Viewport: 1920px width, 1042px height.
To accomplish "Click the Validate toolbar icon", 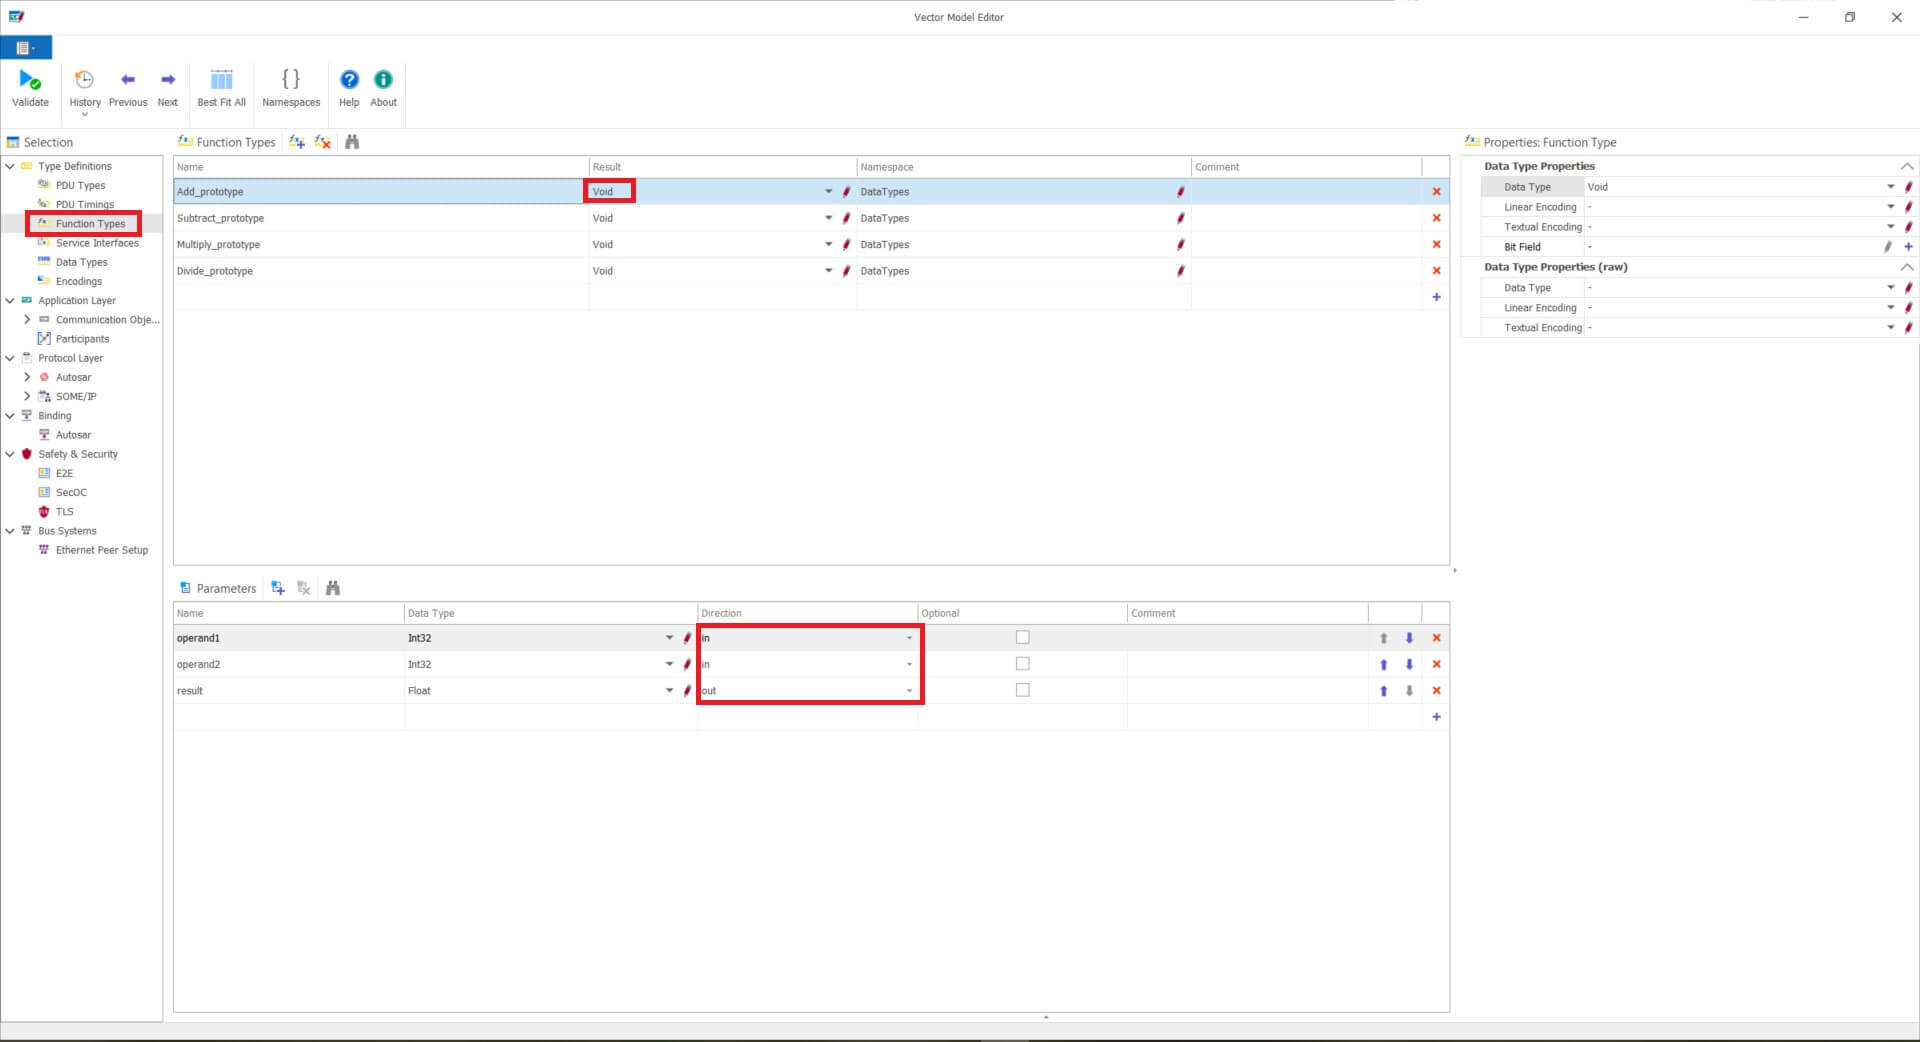I will 30,81.
